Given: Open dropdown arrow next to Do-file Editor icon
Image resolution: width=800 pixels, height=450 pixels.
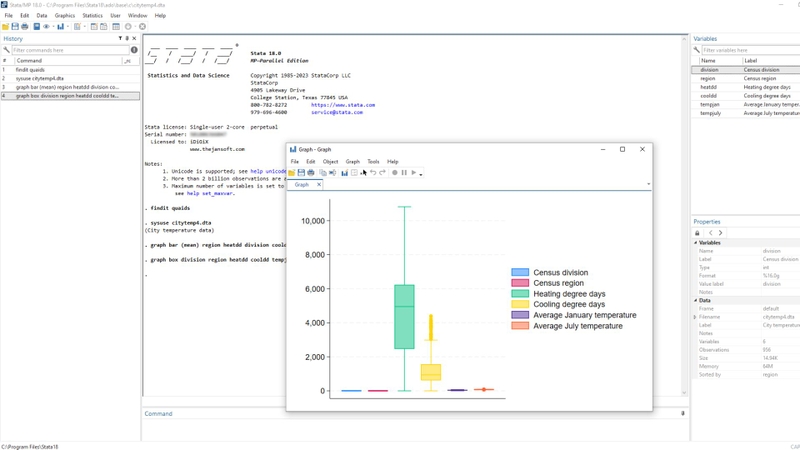Looking at the screenshot, I should click(x=85, y=27).
